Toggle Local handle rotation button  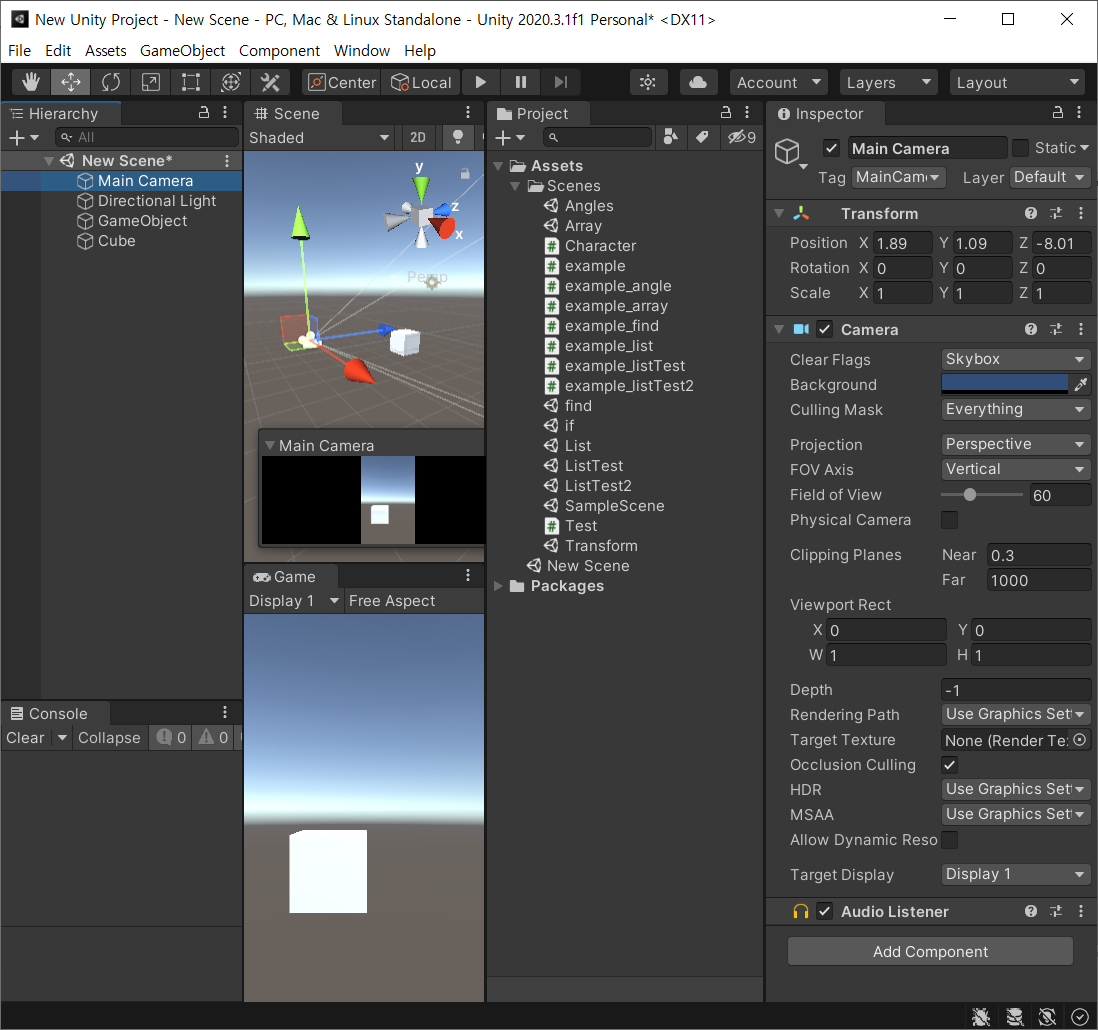[421, 83]
